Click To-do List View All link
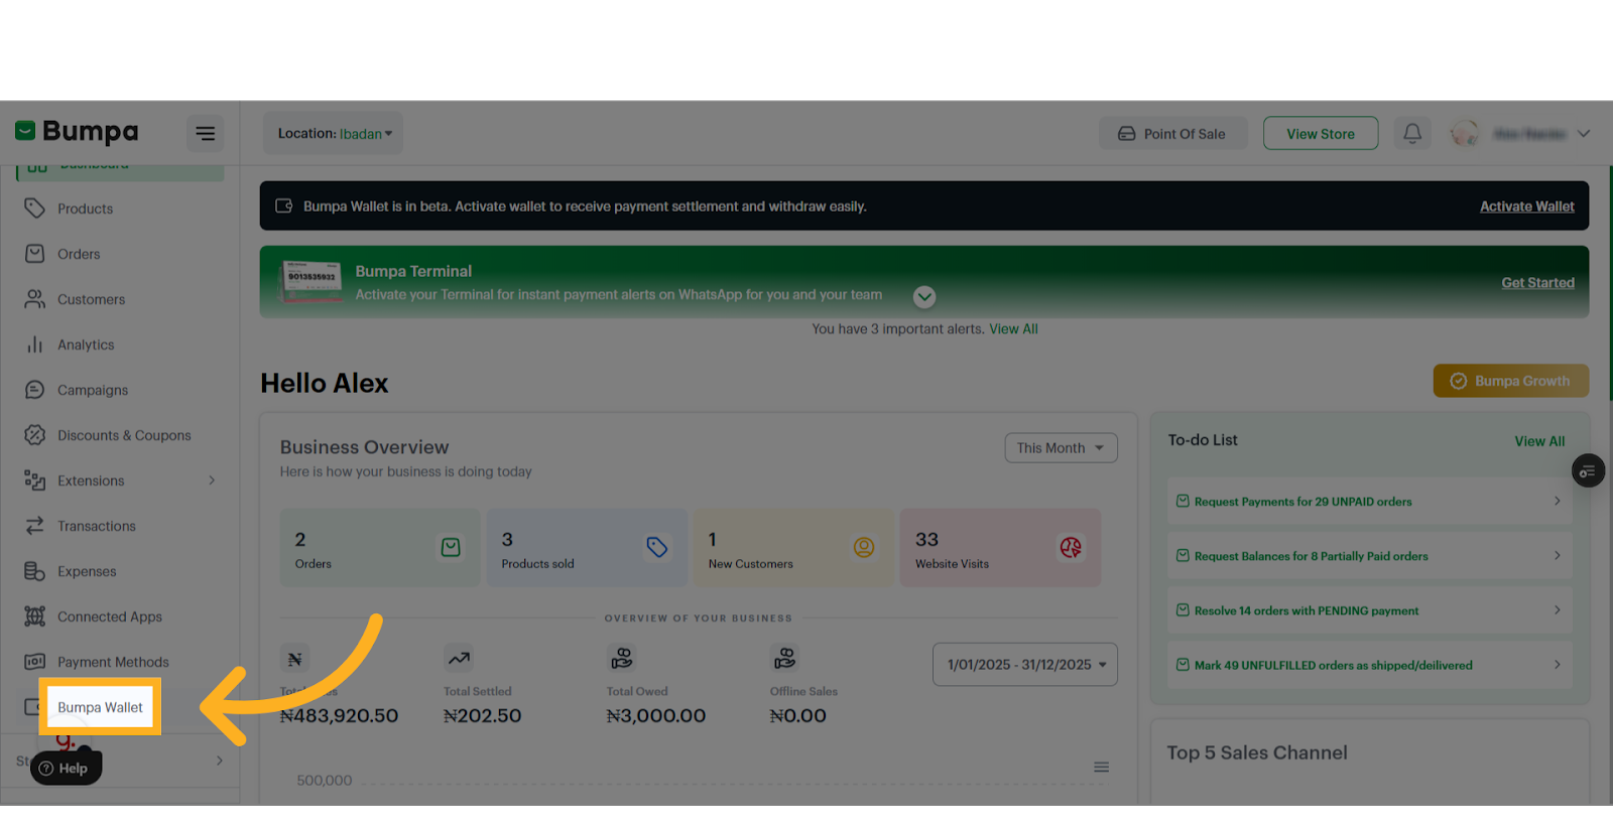Viewport: 1613px width, 826px height. [1539, 441]
